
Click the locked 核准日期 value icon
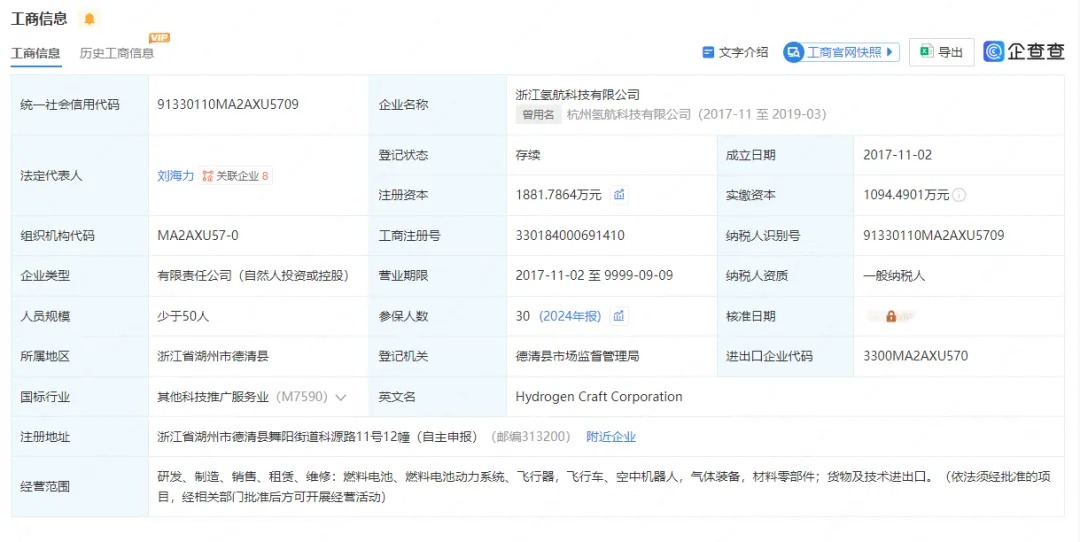coord(890,316)
